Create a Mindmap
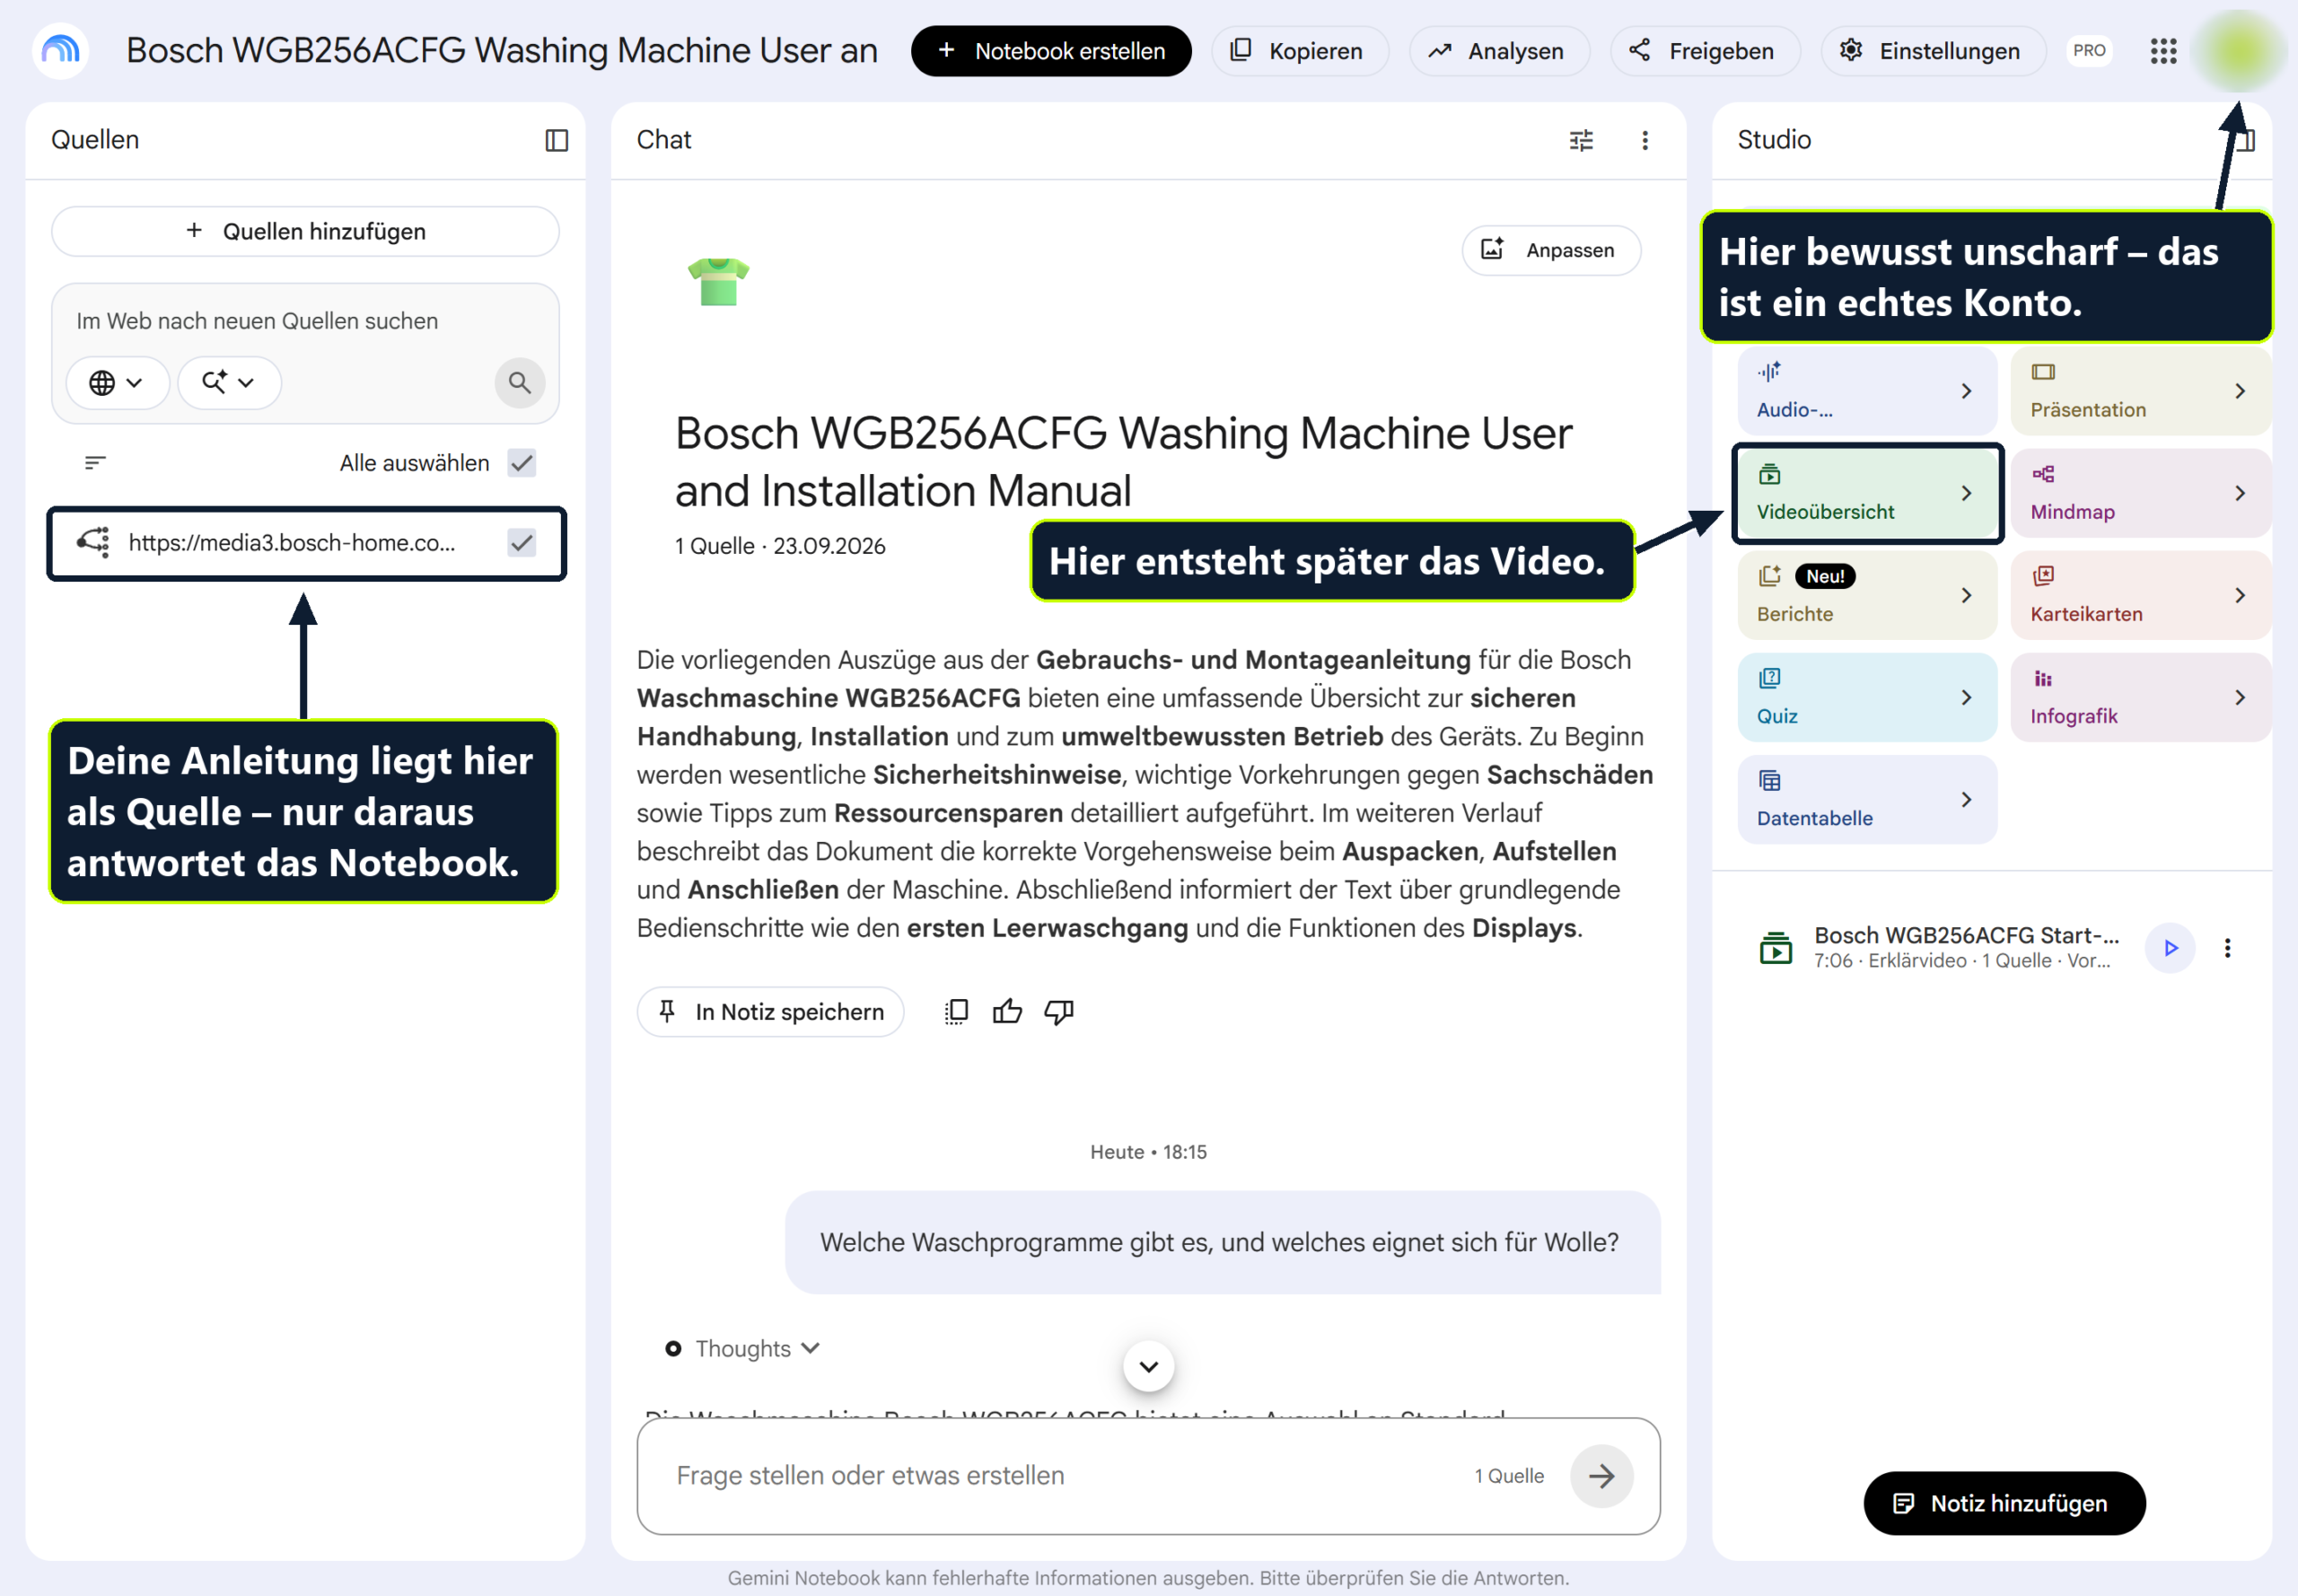This screenshot has width=2298, height=1596. pyautogui.click(x=2140, y=493)
